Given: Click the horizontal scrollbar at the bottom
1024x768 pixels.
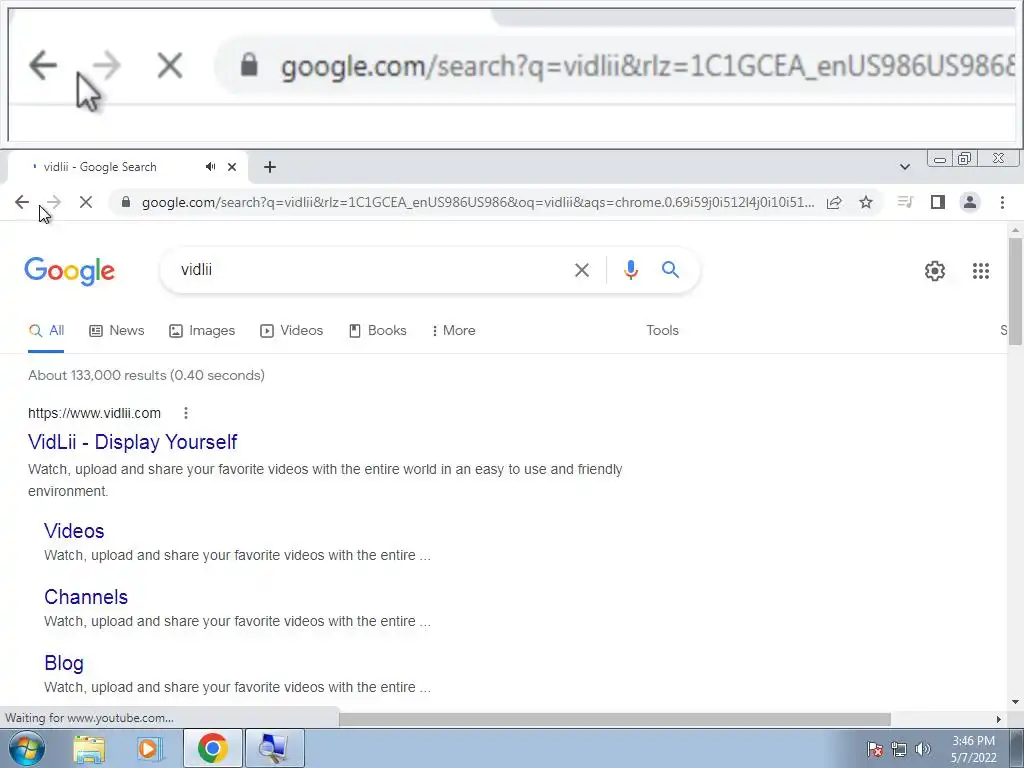Looking at the screenshot, I should tap(615, 719).
